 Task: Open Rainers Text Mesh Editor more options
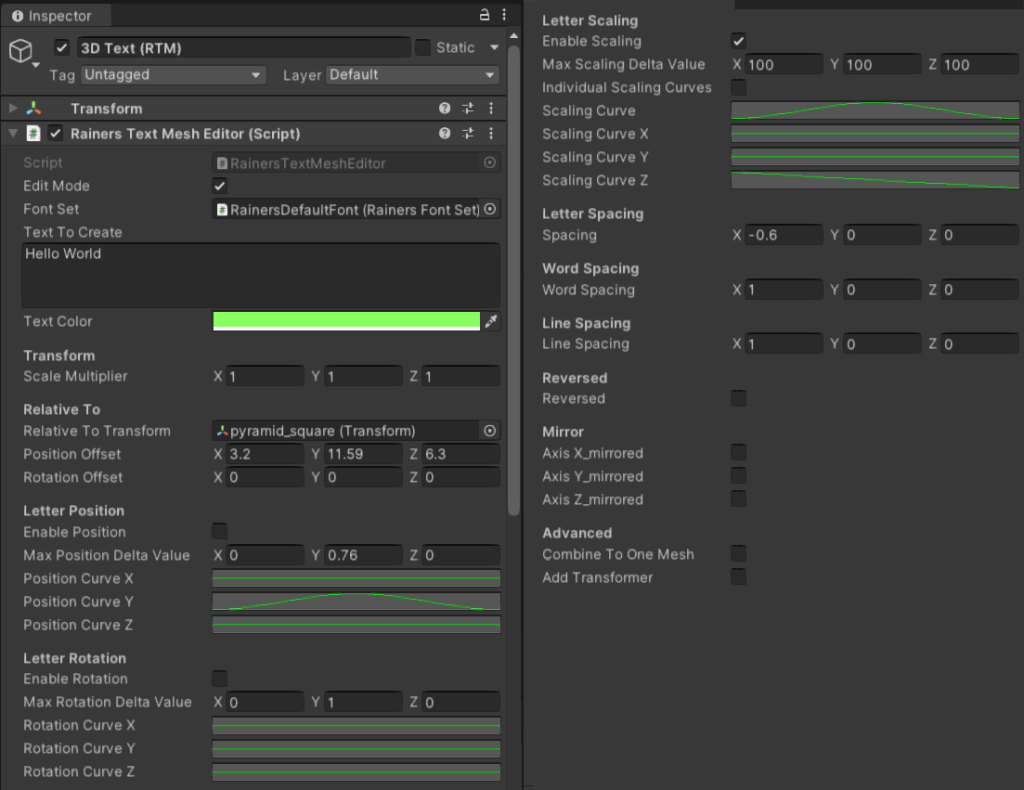click(491, 133)
